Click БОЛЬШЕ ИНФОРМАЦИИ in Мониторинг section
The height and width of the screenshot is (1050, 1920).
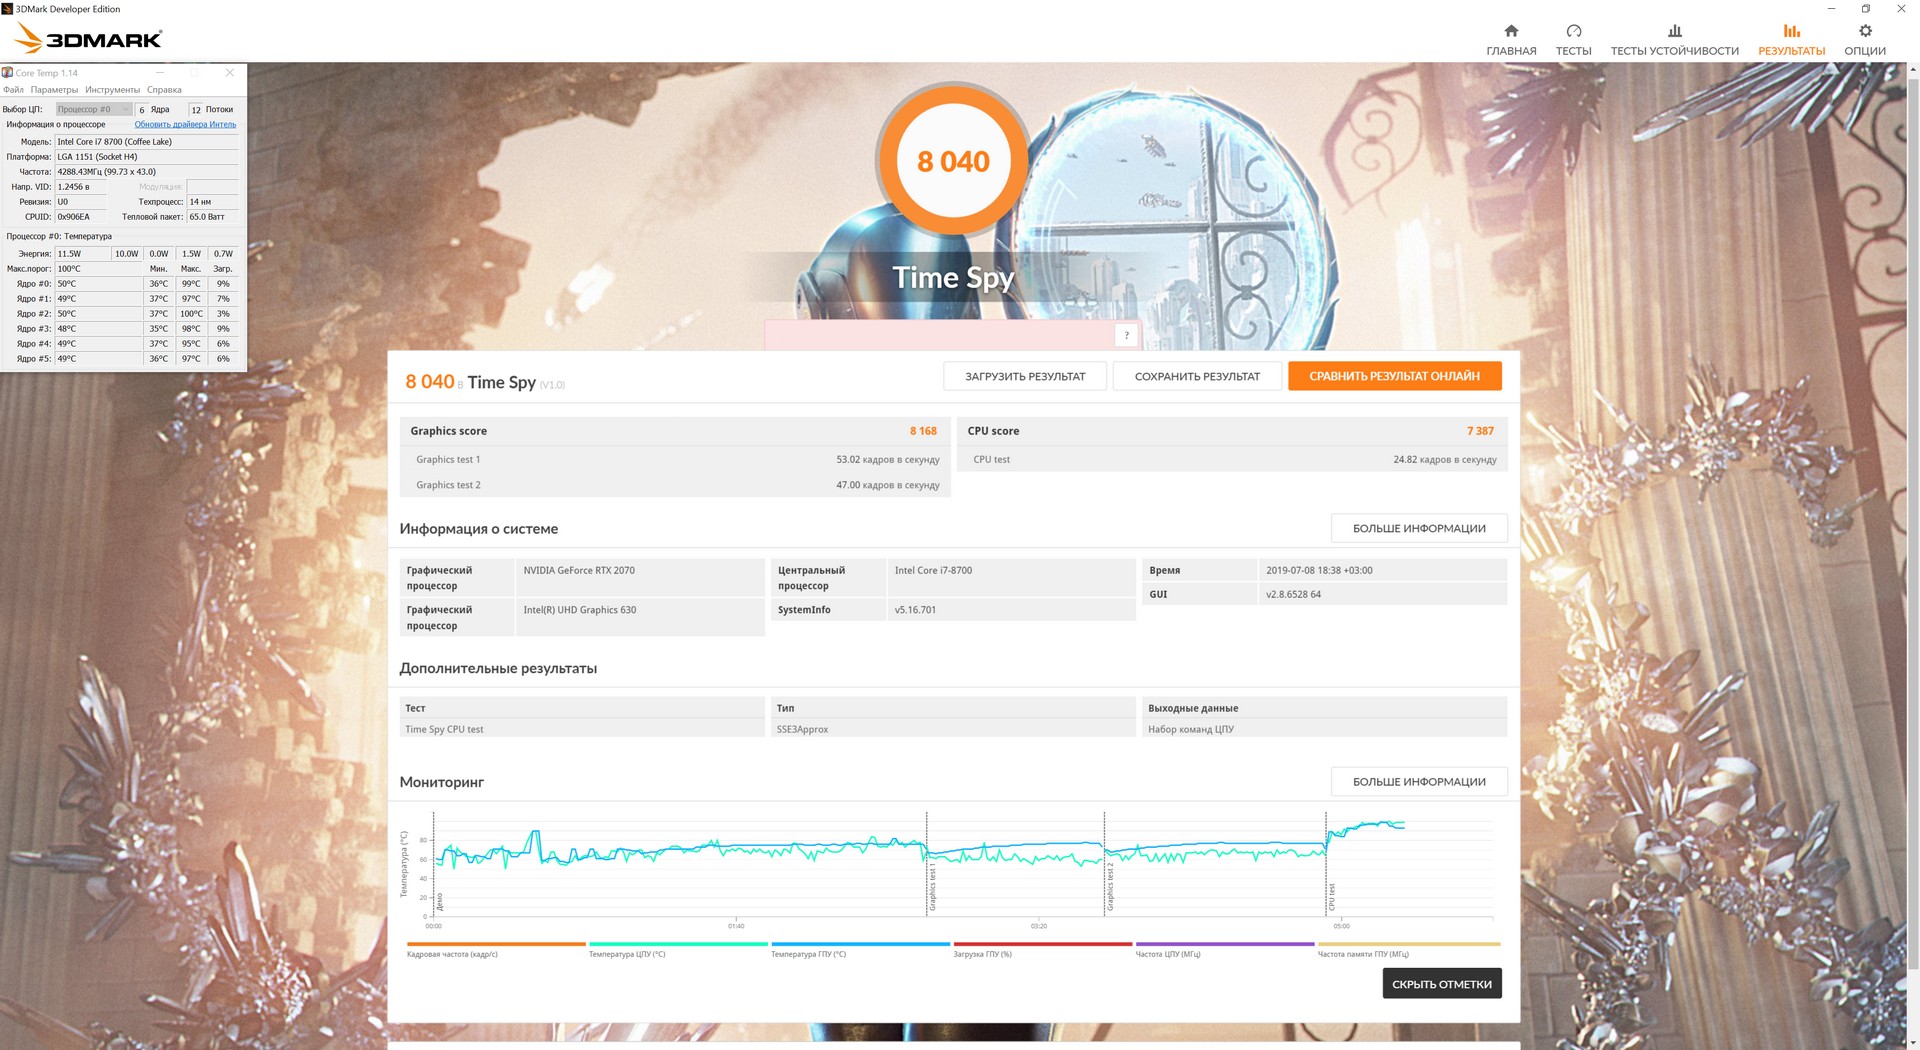(x=1419, y=782)
